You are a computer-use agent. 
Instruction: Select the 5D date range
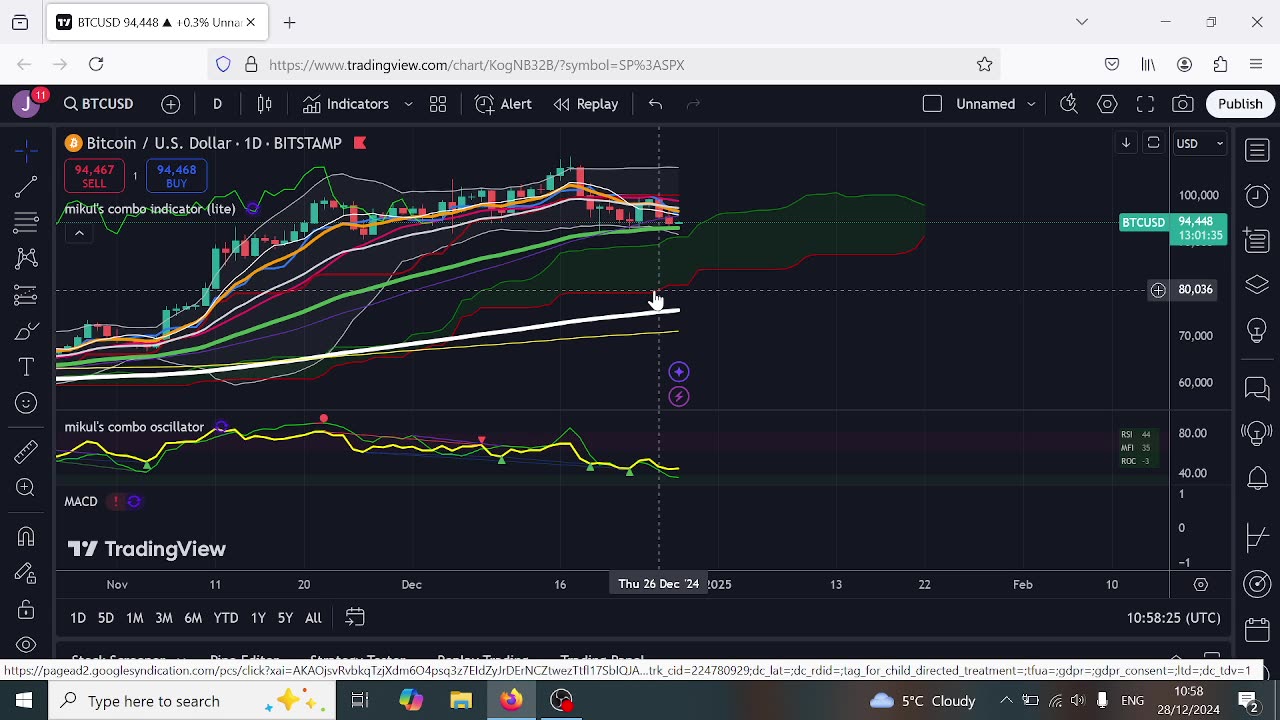106,618
